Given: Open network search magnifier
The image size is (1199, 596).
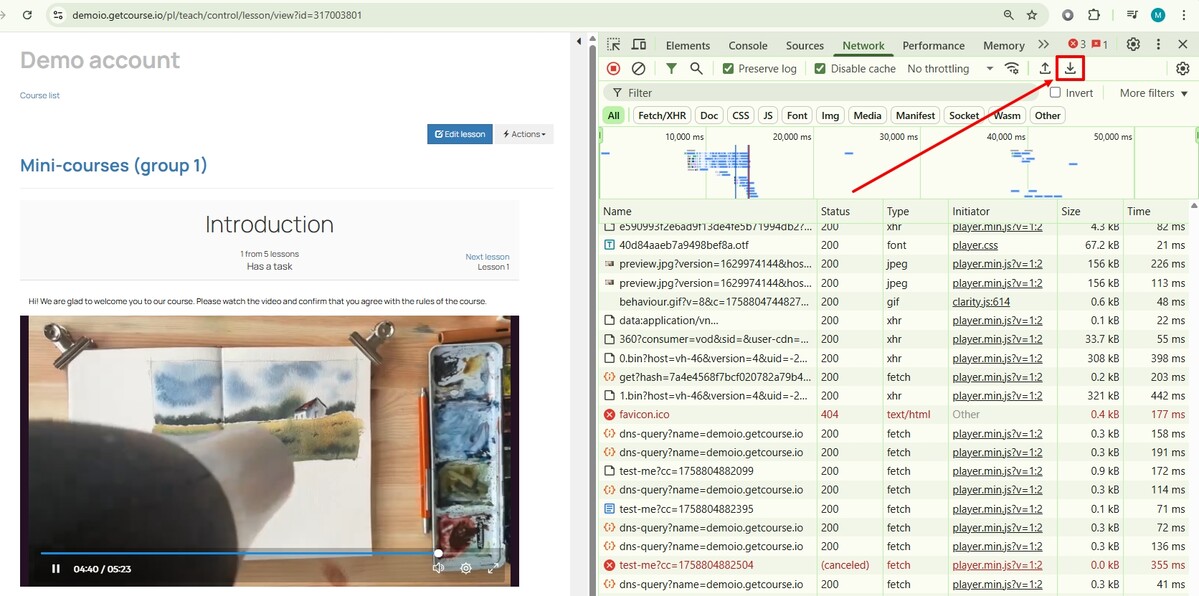Looking at the screenshot, I should [696, 68].
